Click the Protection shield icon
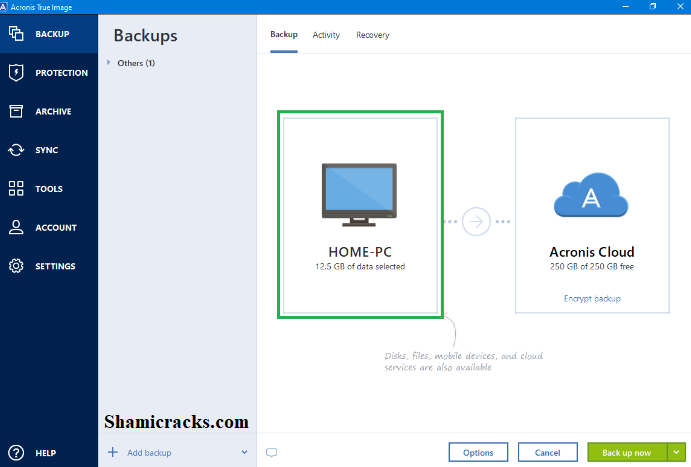Image resolution: width=691 pixels, height=467 pixels. tap(16, 73)
